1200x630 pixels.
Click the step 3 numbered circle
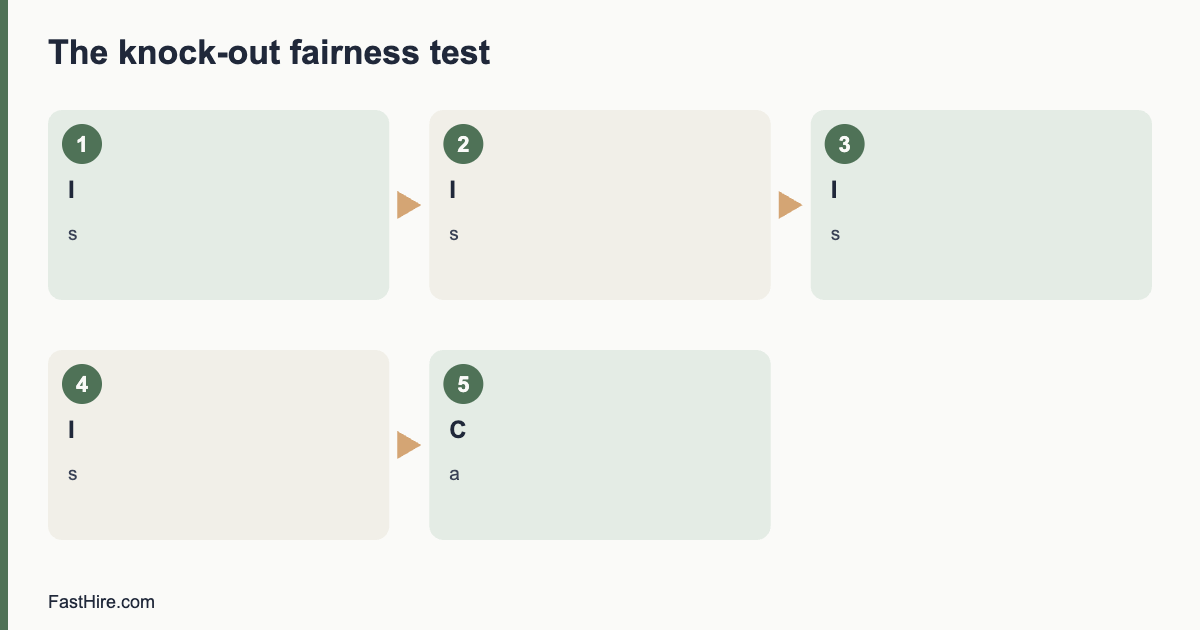[844, 144]
